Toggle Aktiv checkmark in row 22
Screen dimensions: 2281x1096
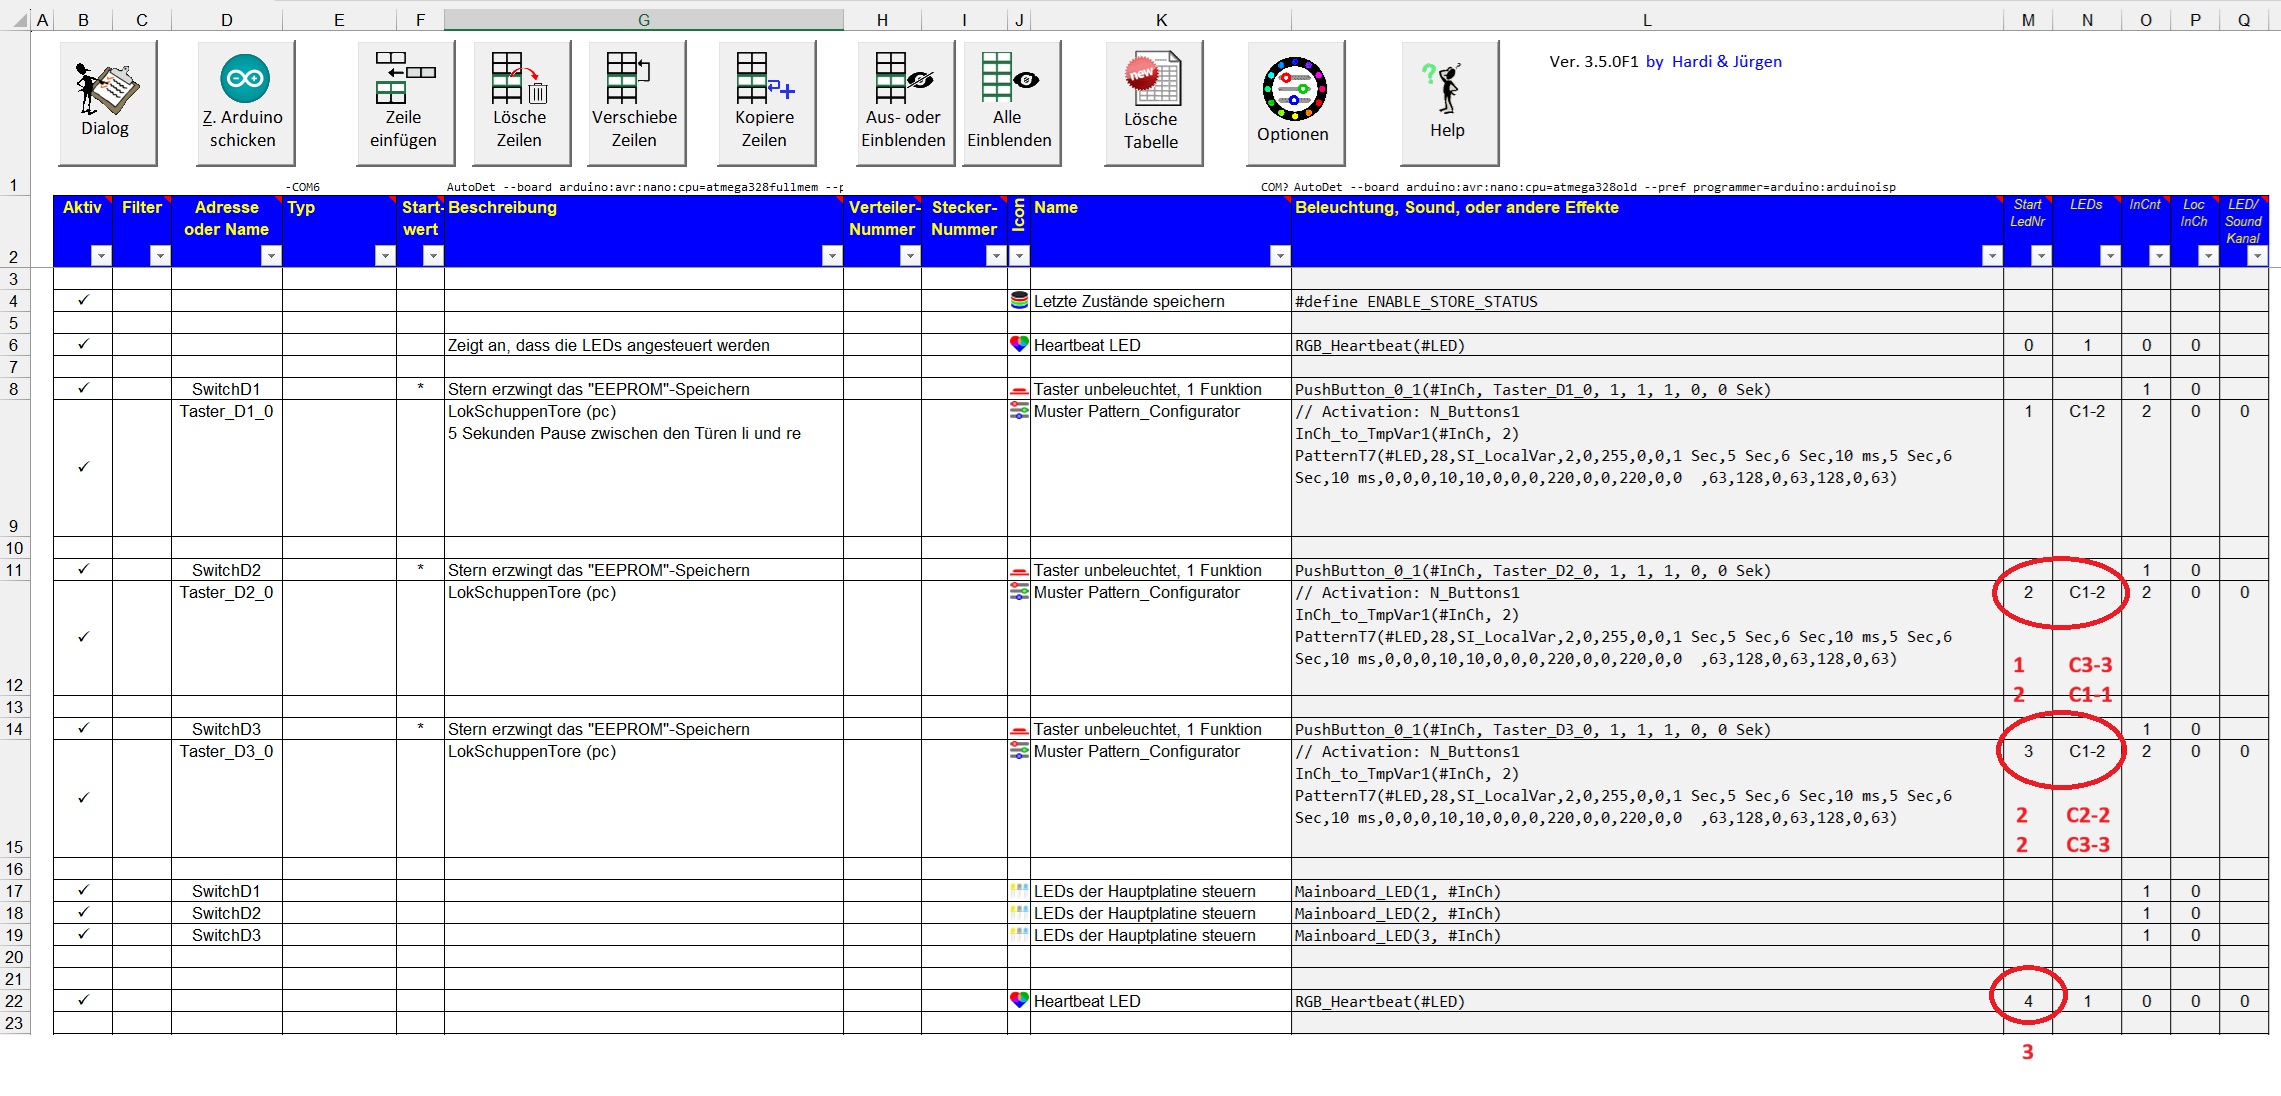[x=83, y=1000]
